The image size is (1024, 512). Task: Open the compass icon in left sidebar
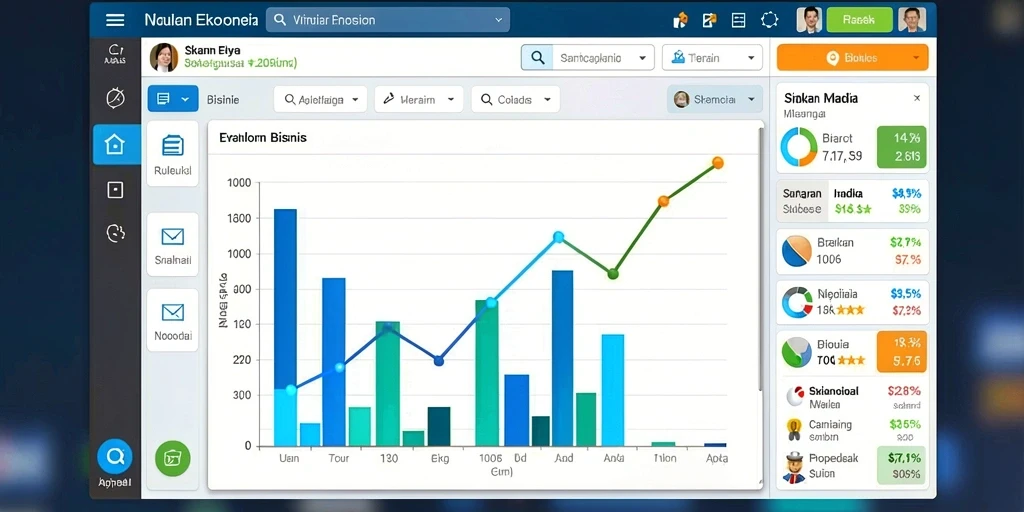click(115, 99)
